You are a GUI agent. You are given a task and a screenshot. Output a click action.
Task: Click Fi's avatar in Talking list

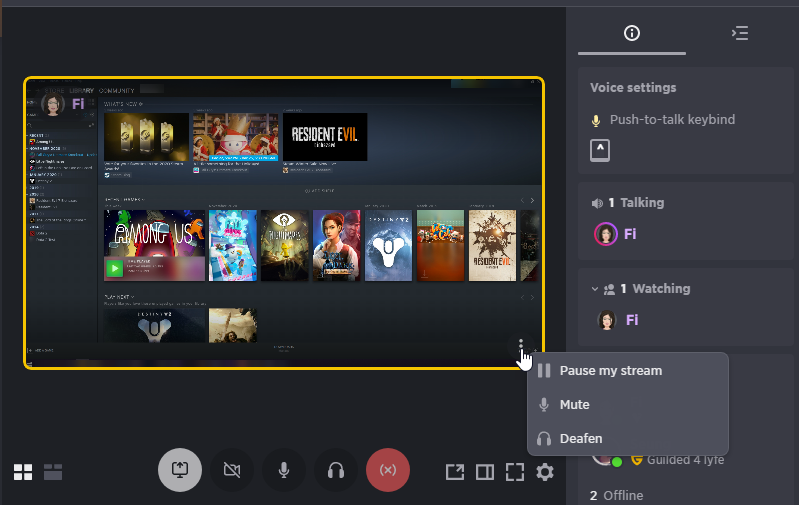606,234
